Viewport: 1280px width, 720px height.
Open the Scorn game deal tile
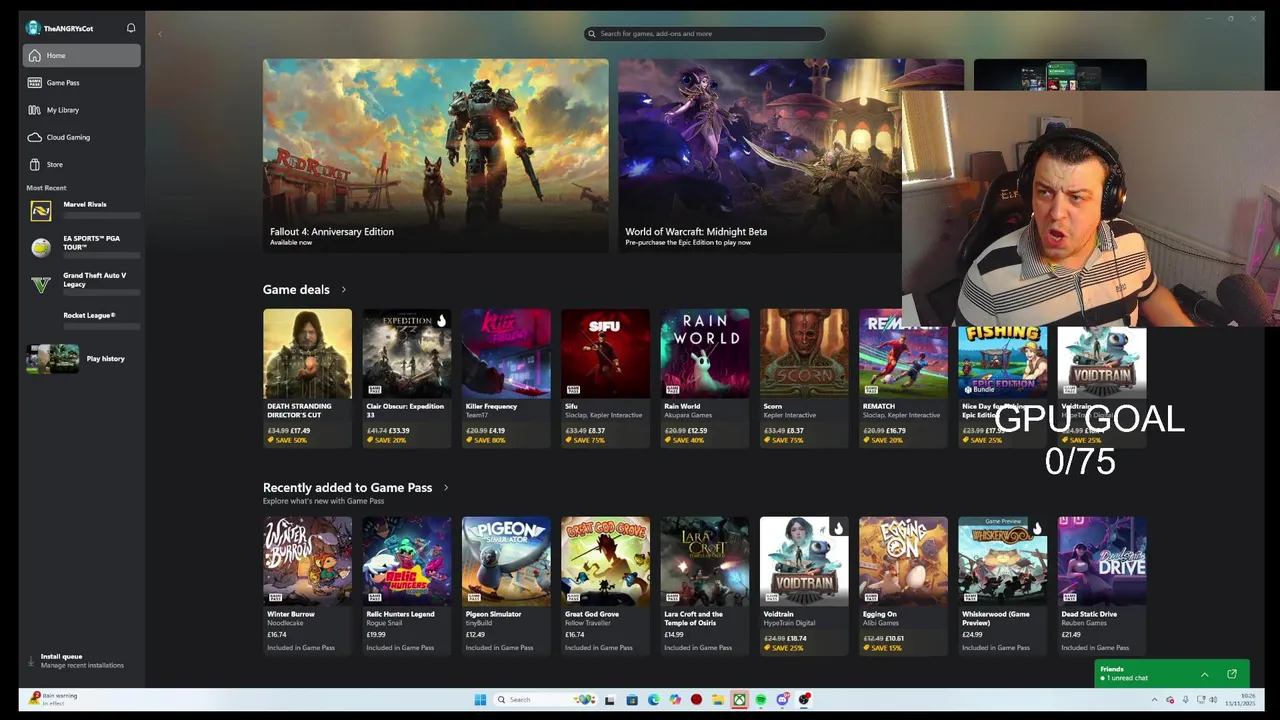pyautogui.click(x=804, y=378)
